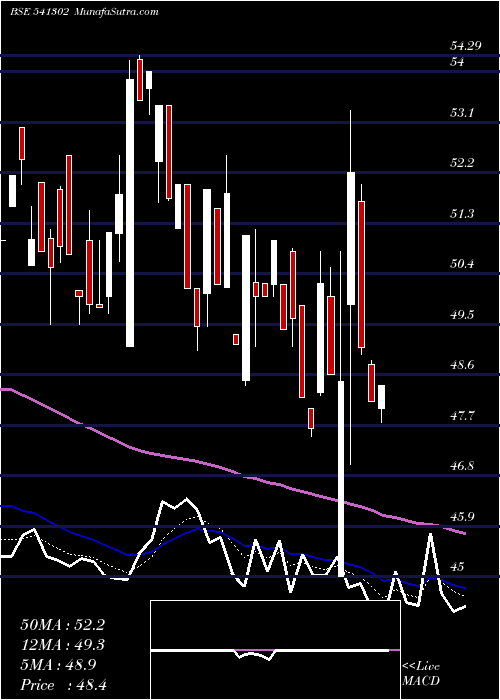This screenshot has height=700, width=500.
Task: Click the 52.2 price axis label
Action: coord(462,163)
